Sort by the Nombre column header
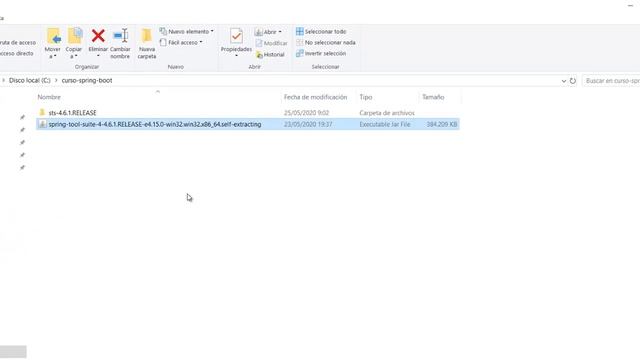Viewport: 640px width, 360px height. pos(49,97)
